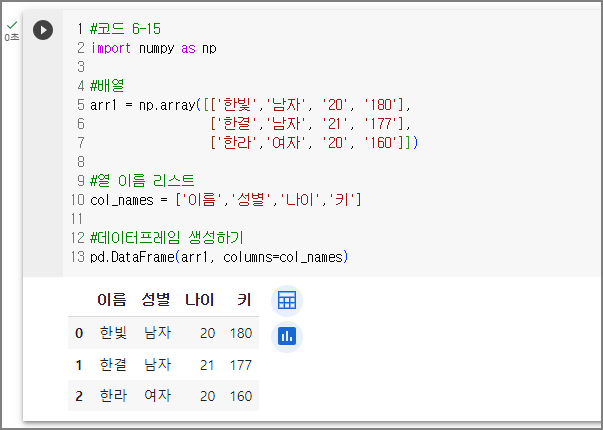Click the green execution checkmark
This screenshot has height=430, width=603.
coord(12,25)
